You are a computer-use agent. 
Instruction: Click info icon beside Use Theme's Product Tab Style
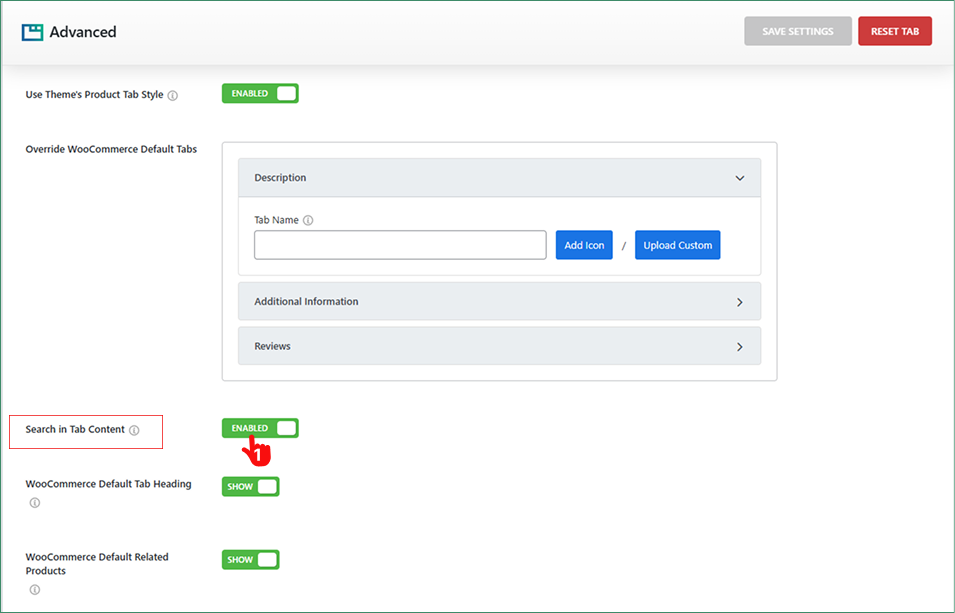[x=173, y=96]
